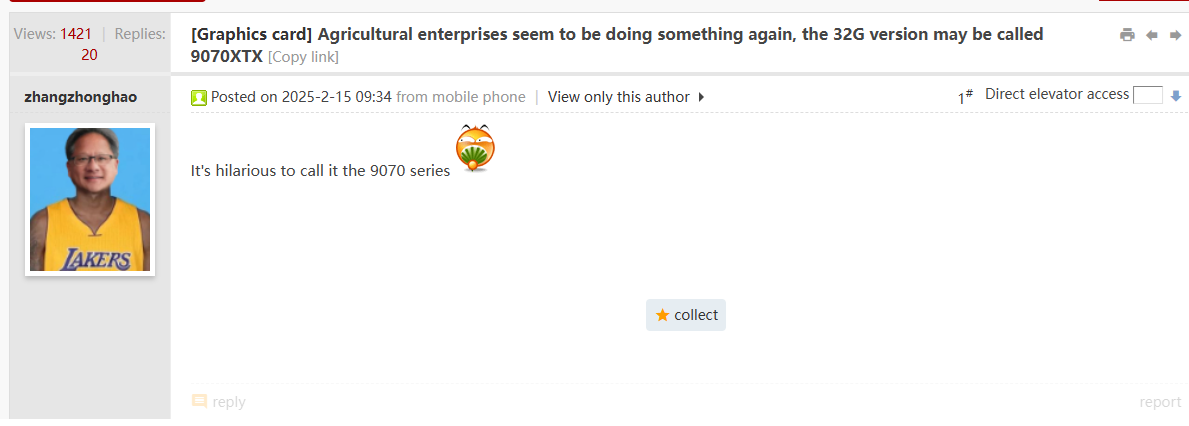The height and width of the screenshot is (426, 1189).
Task: Click the 1# floor number link
Action: click(x=965, y=97)
